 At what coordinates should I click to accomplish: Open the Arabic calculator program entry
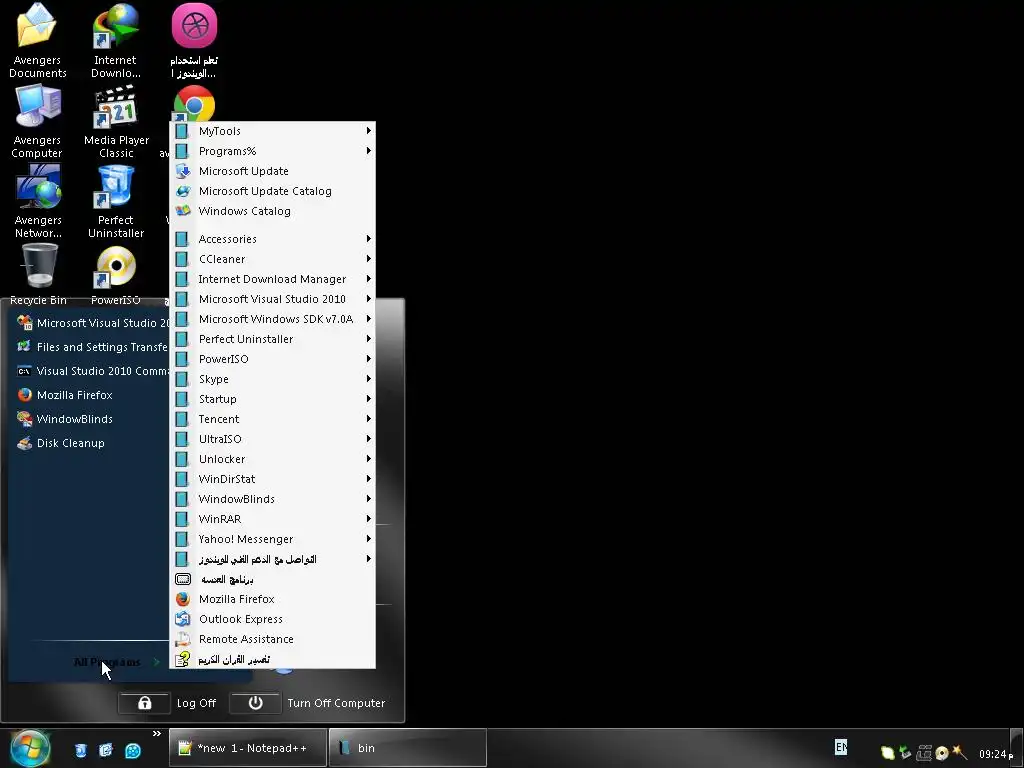(272, 579)
